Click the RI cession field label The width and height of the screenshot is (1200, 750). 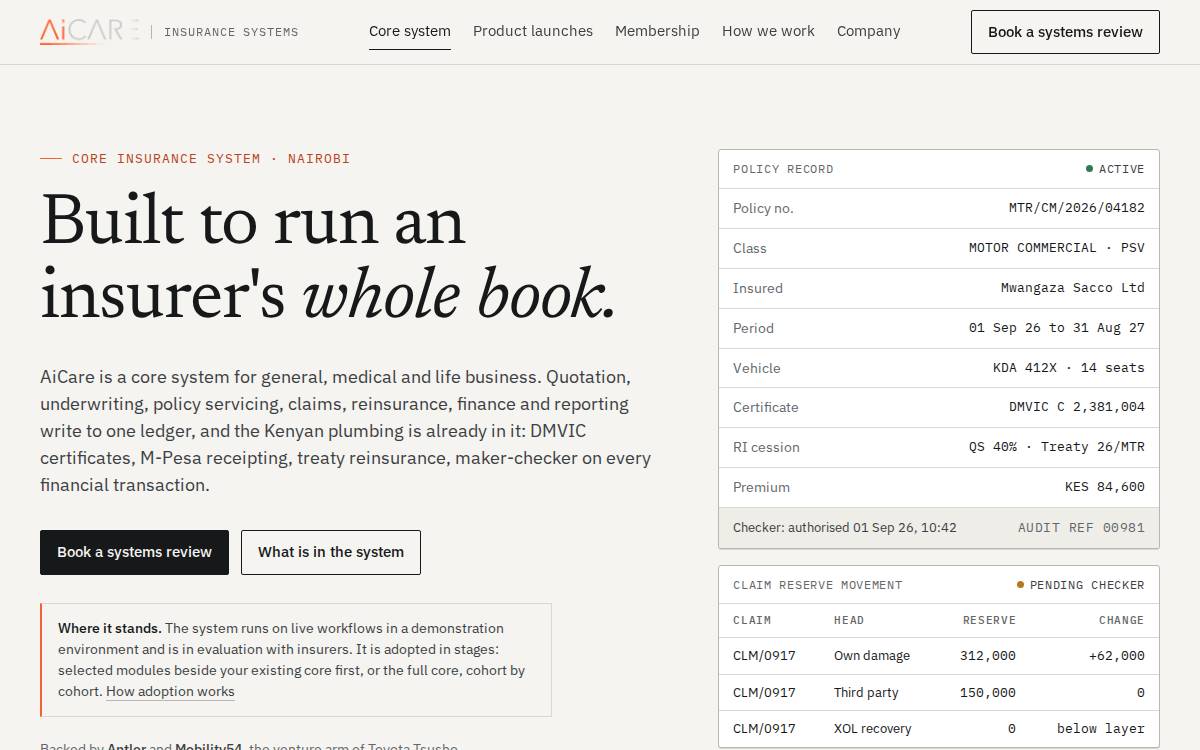pos(766,447)
